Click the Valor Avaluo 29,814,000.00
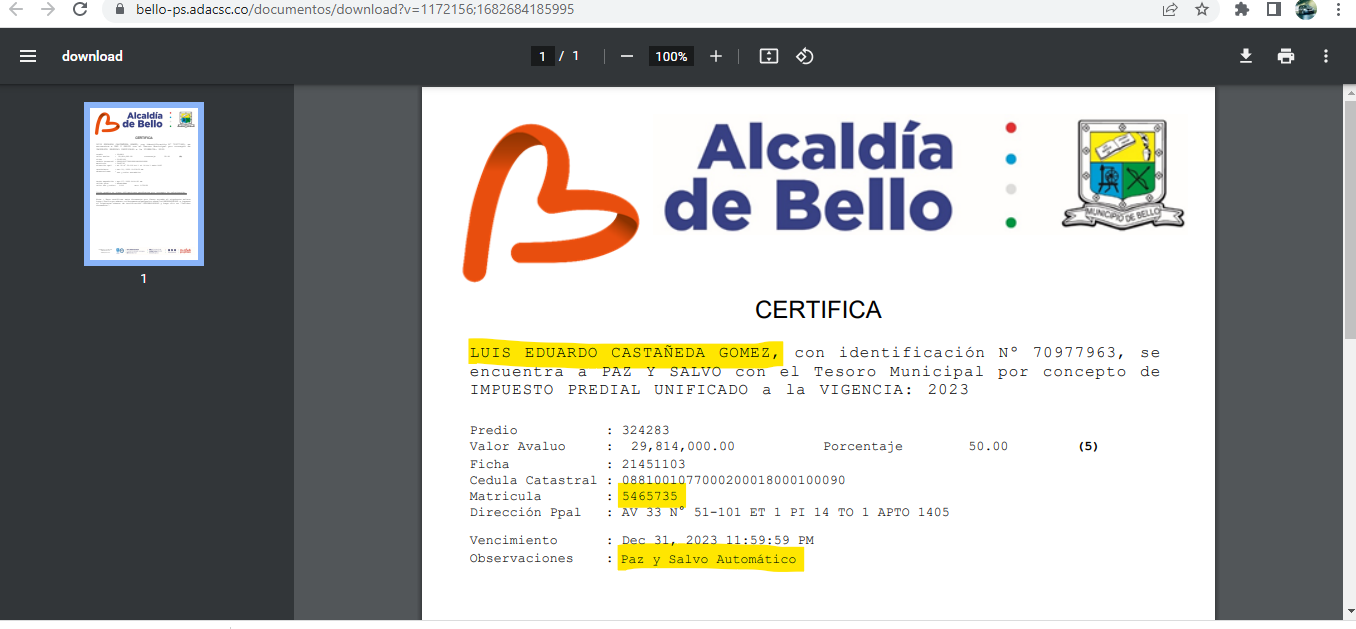The height and width of the screenshot is (629, 1356). (x=683, y=446)
